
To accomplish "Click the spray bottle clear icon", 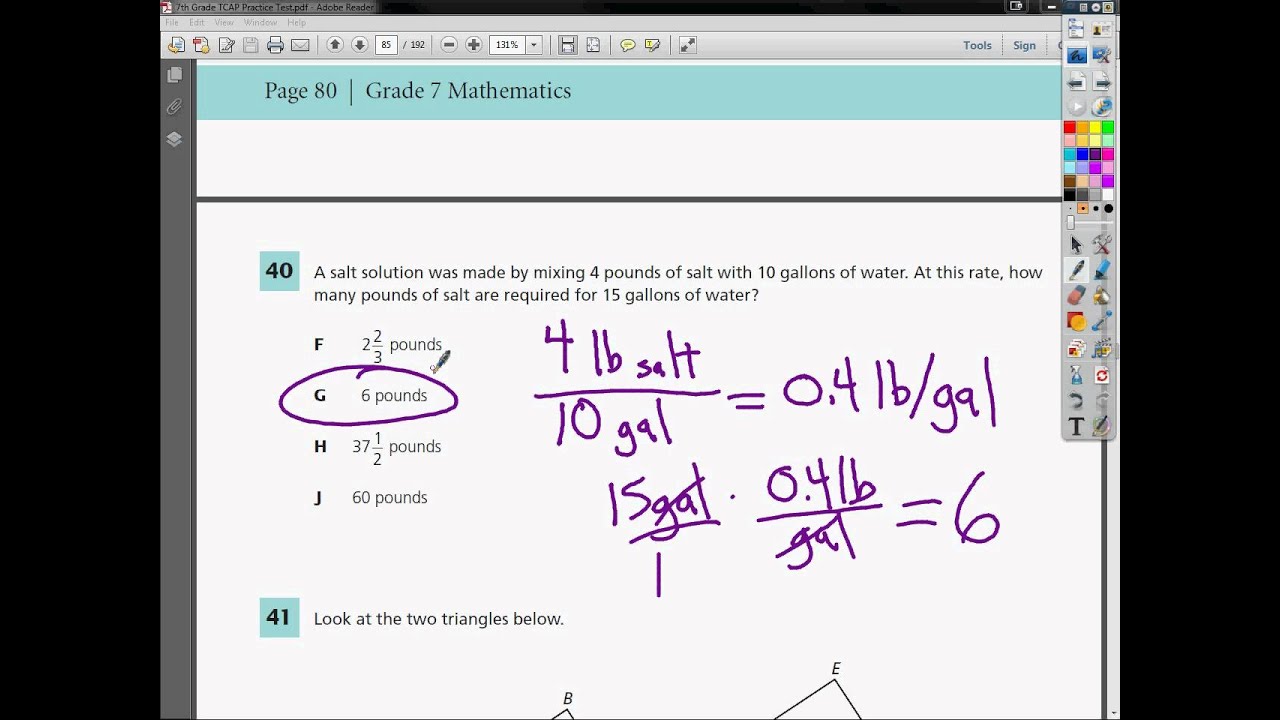I will coord(1076,375).
